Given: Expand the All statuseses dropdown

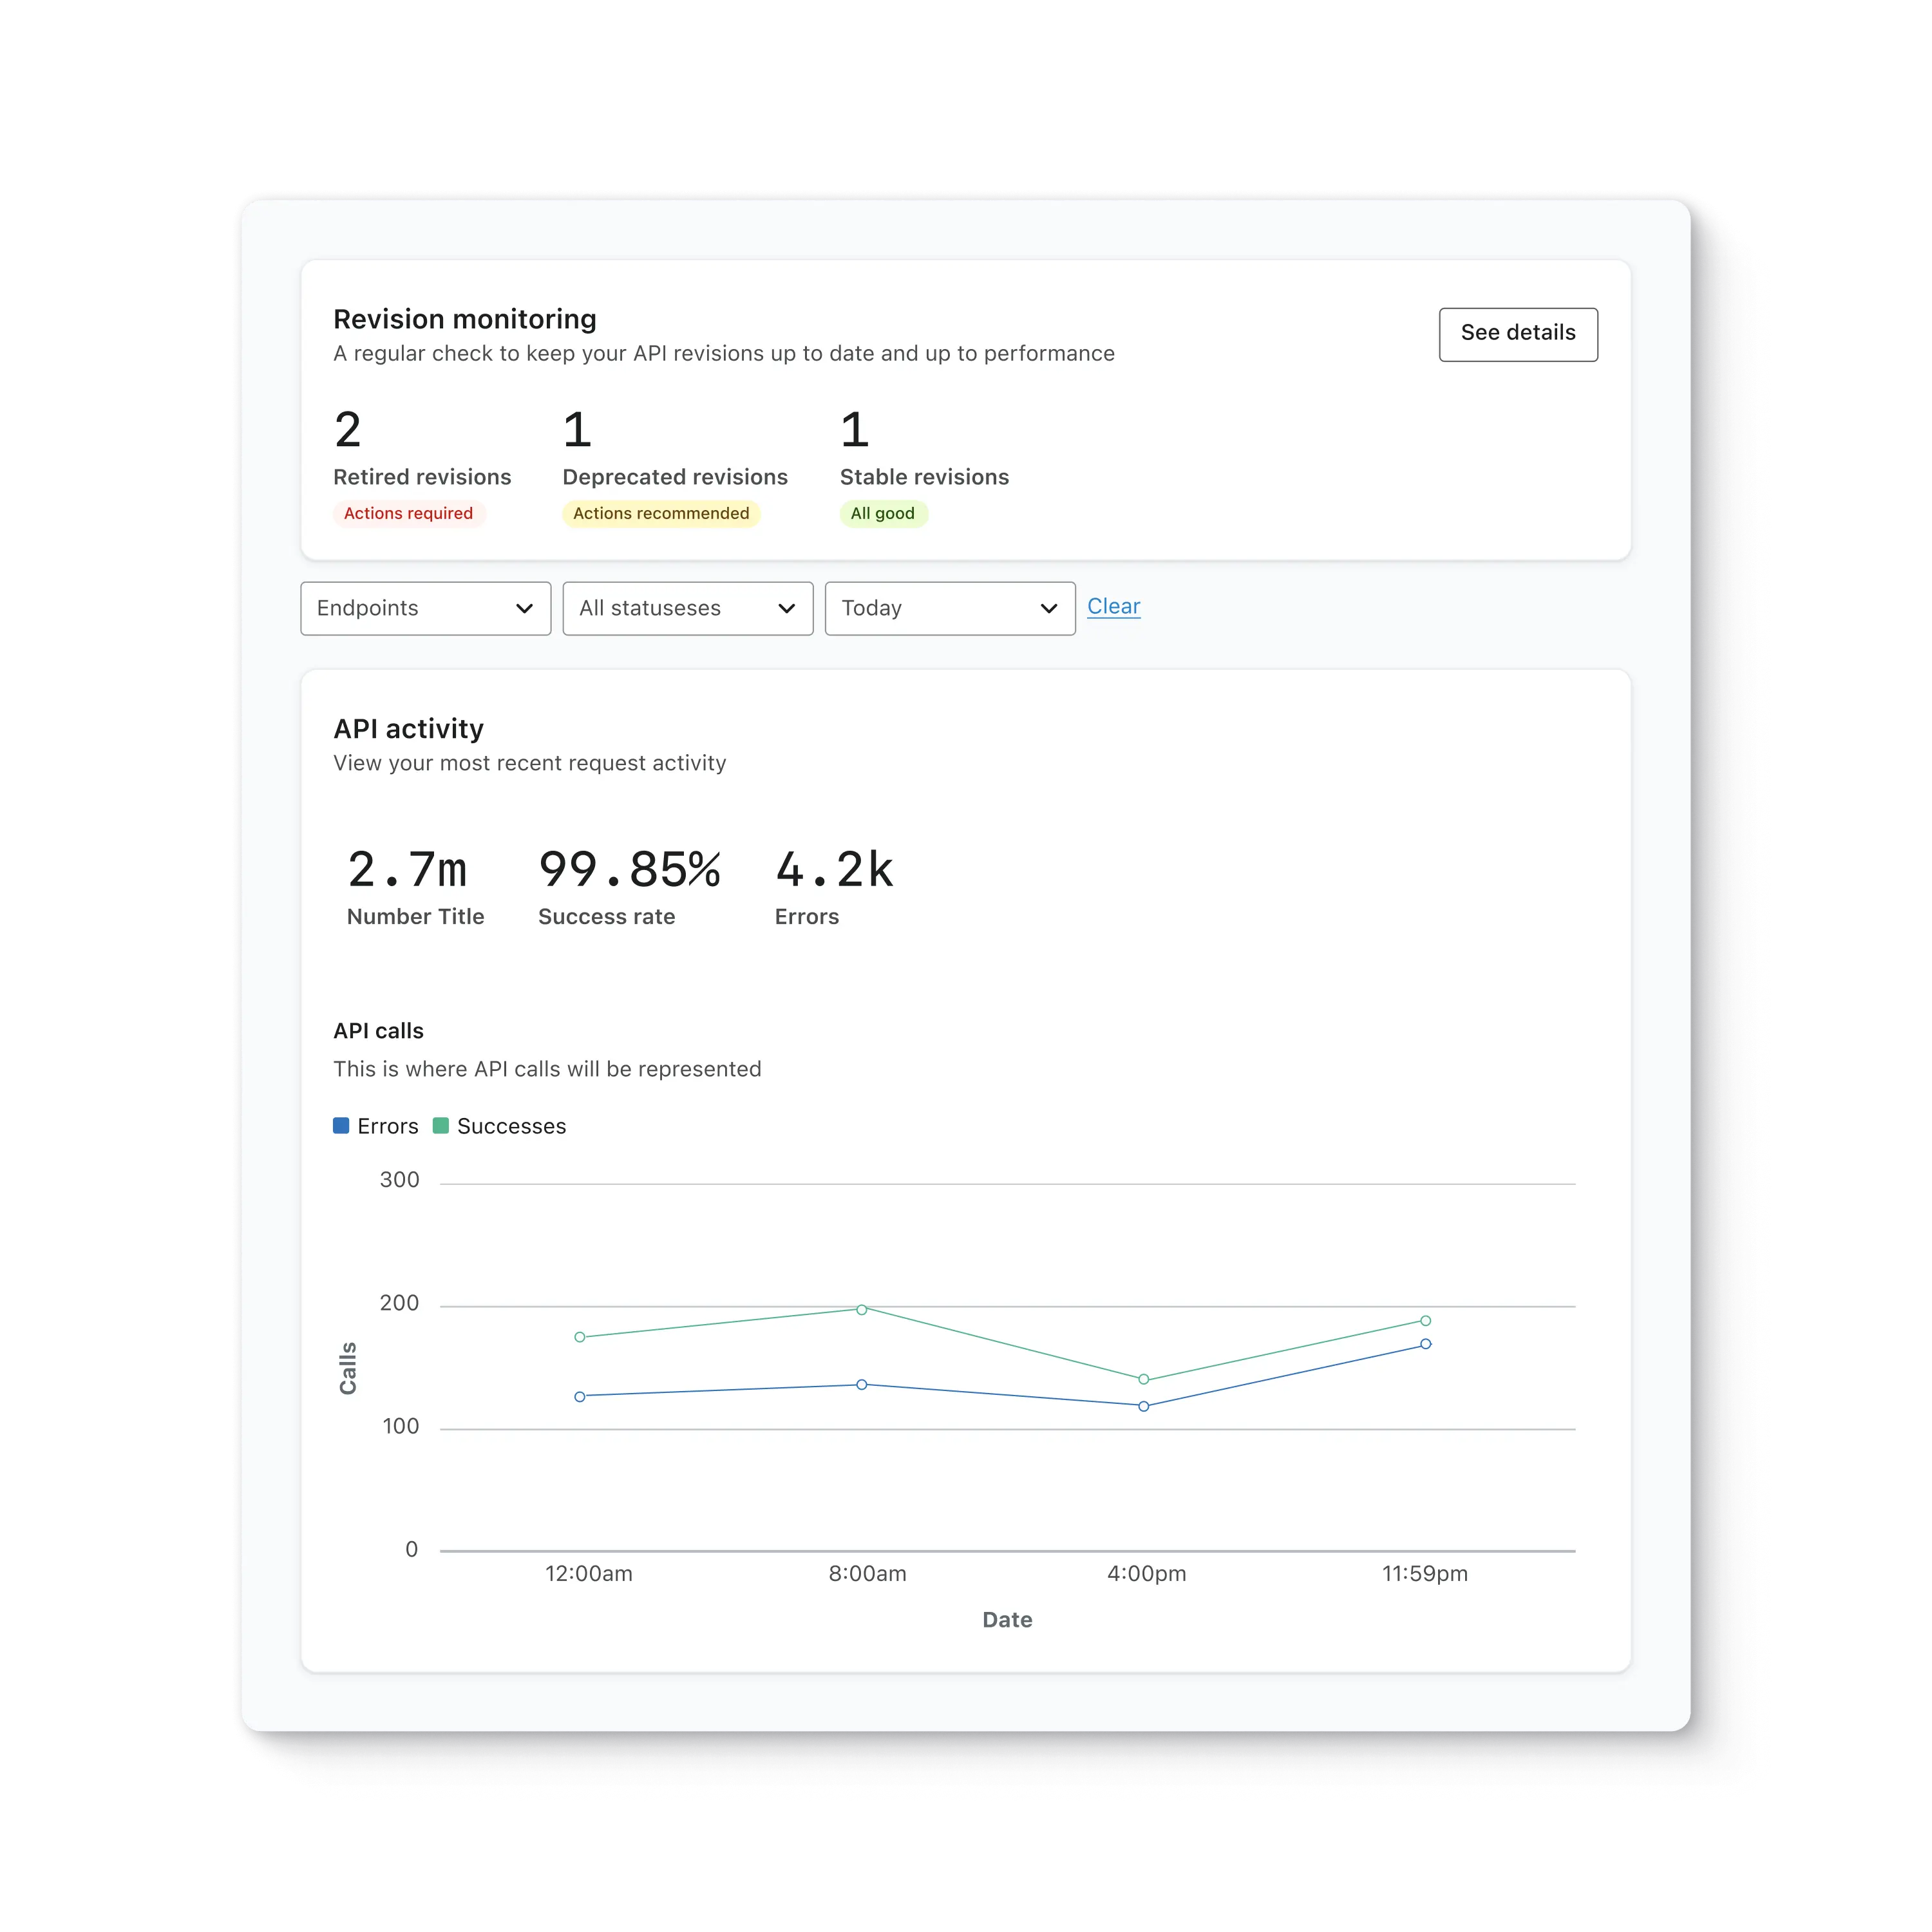Looking at the screenshot, I should point(687,608).
